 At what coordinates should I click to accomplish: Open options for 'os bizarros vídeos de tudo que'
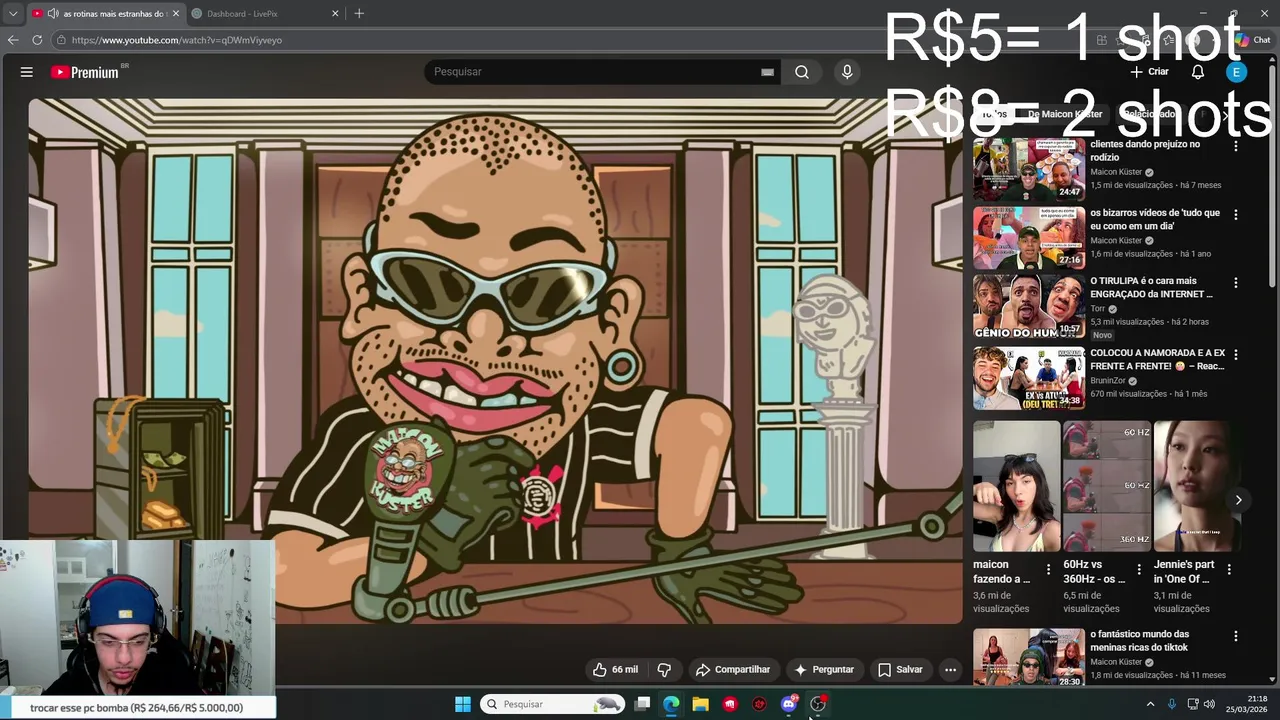(1236, 215)
